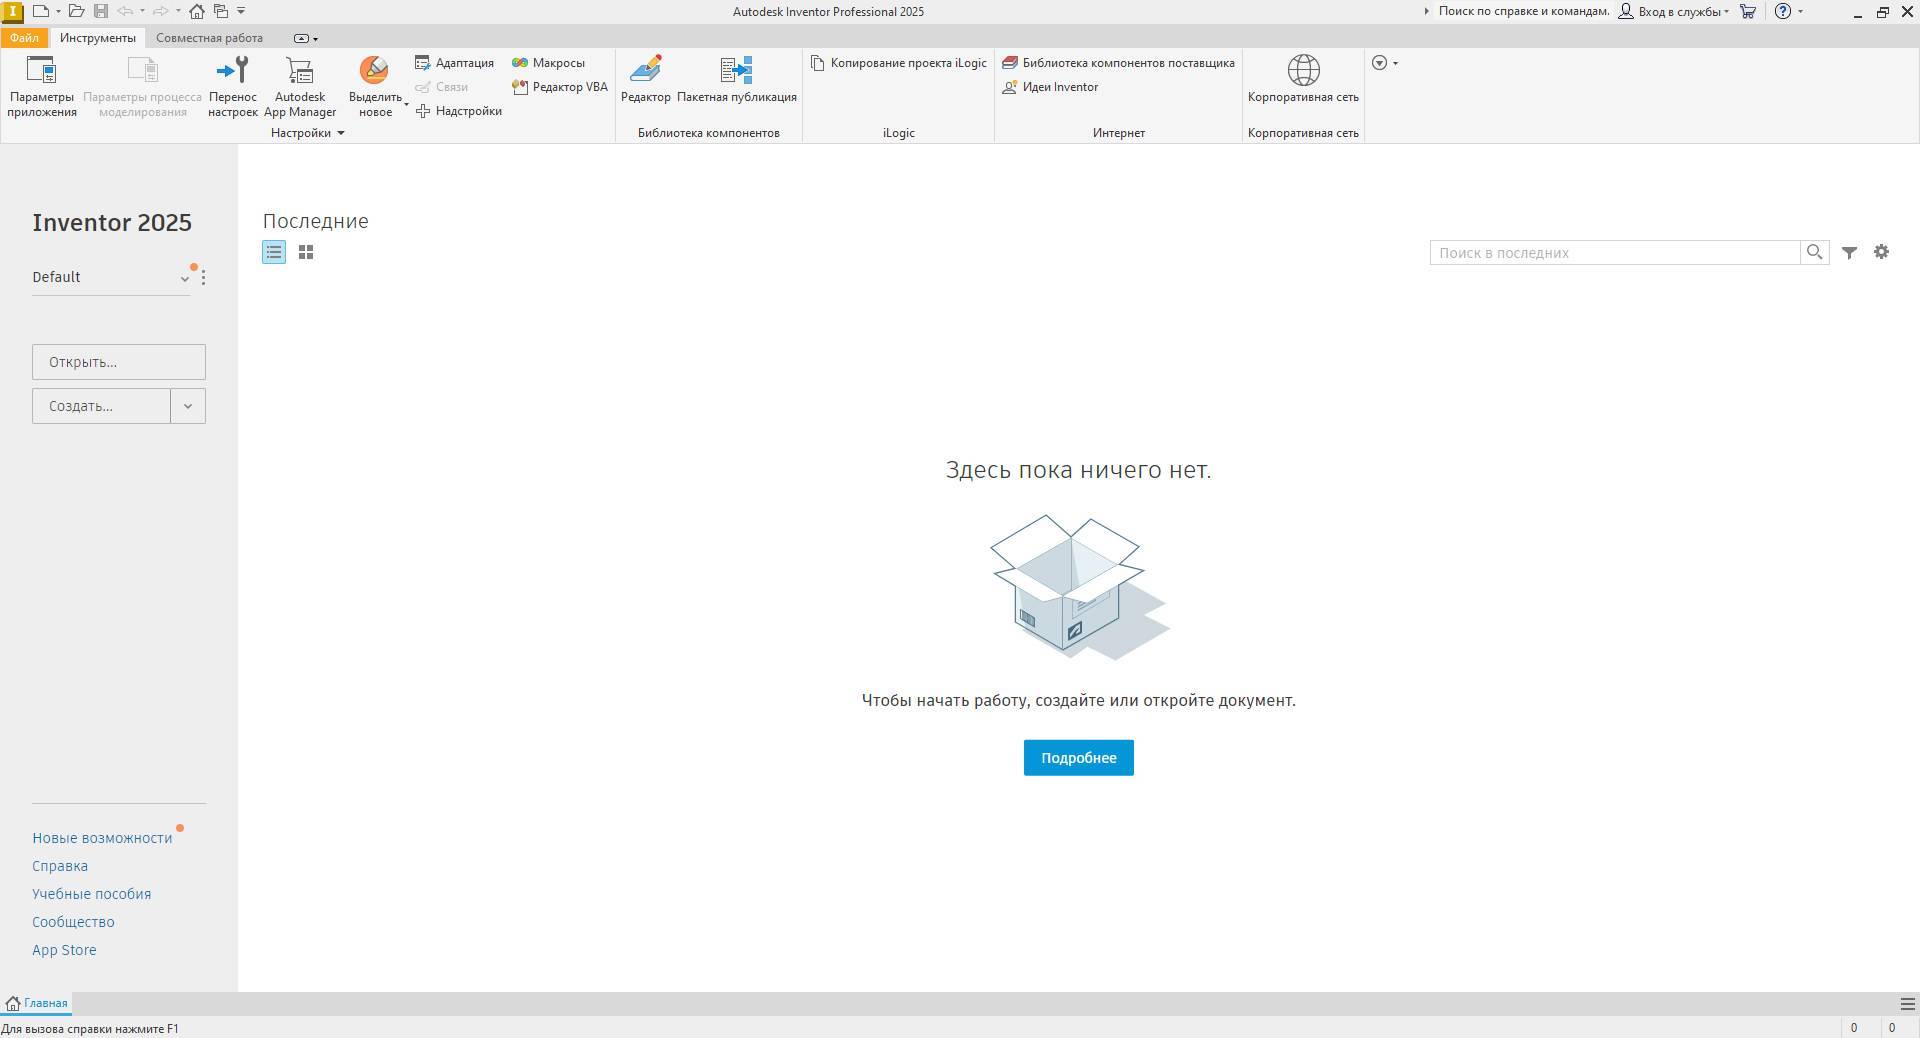The image size is (1920, 1038).
Task: Click the Поиск в последних search field
Action: [1614, 253]
